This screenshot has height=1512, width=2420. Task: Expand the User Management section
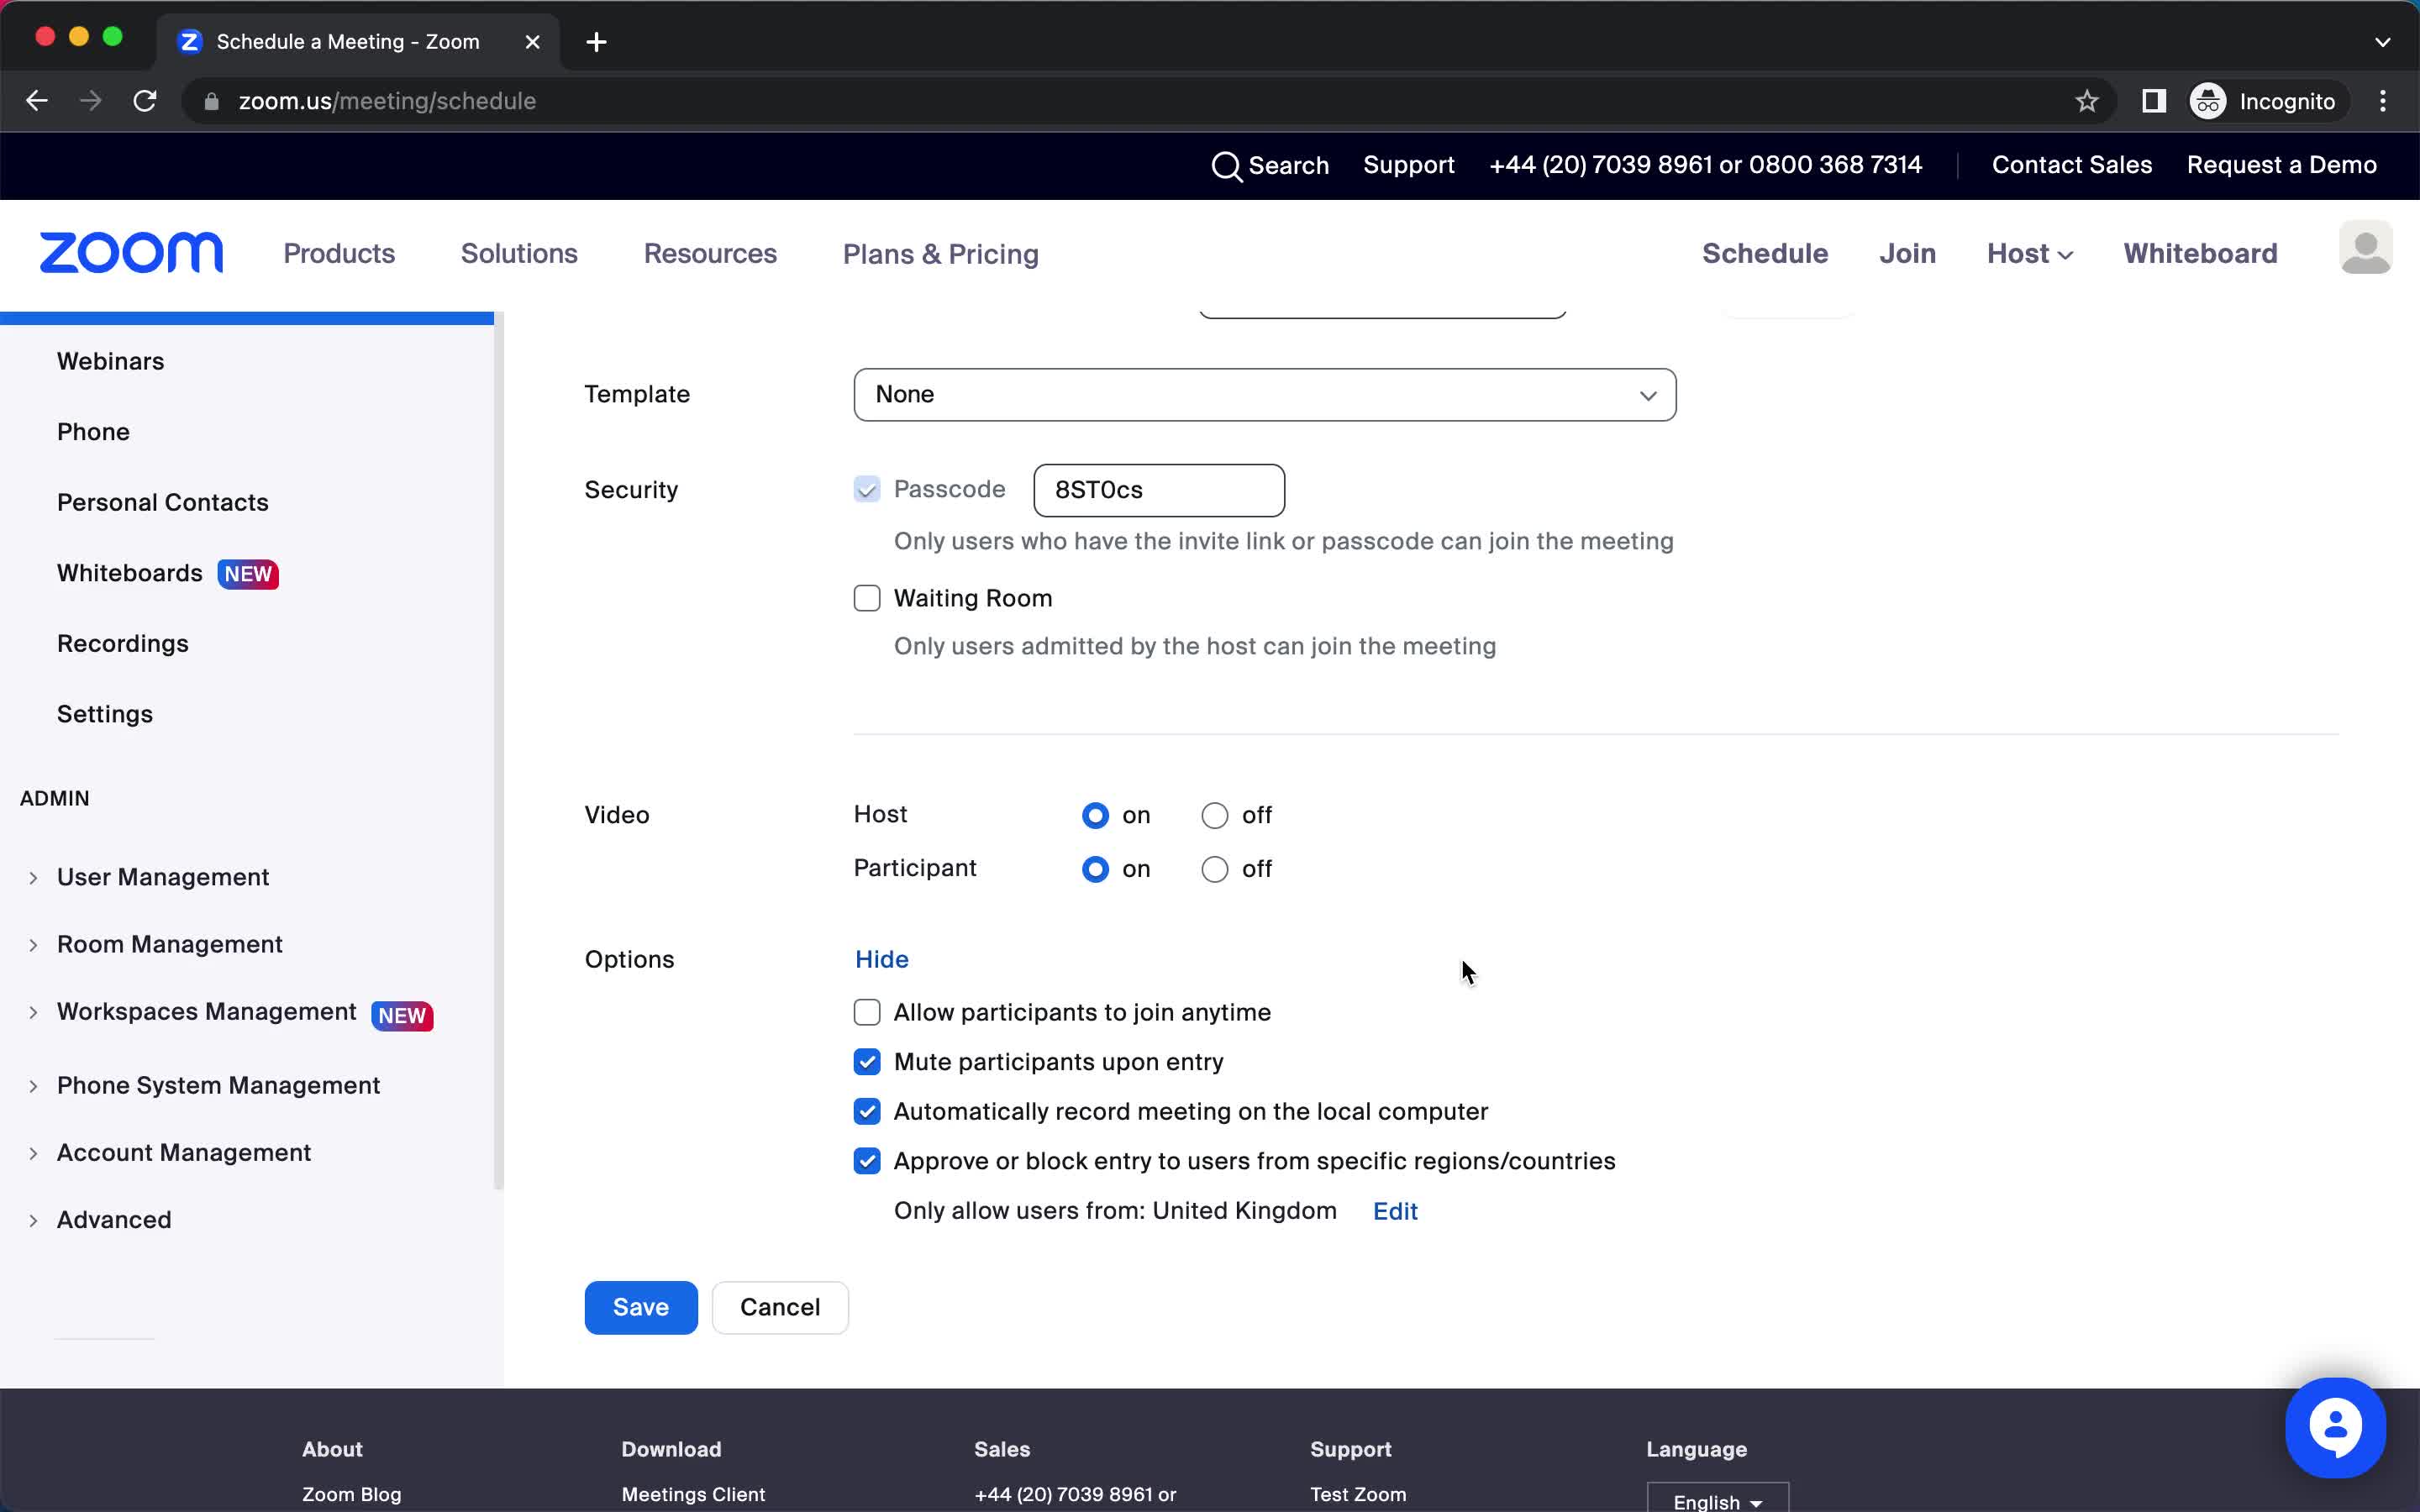click(x=33, y=876)
